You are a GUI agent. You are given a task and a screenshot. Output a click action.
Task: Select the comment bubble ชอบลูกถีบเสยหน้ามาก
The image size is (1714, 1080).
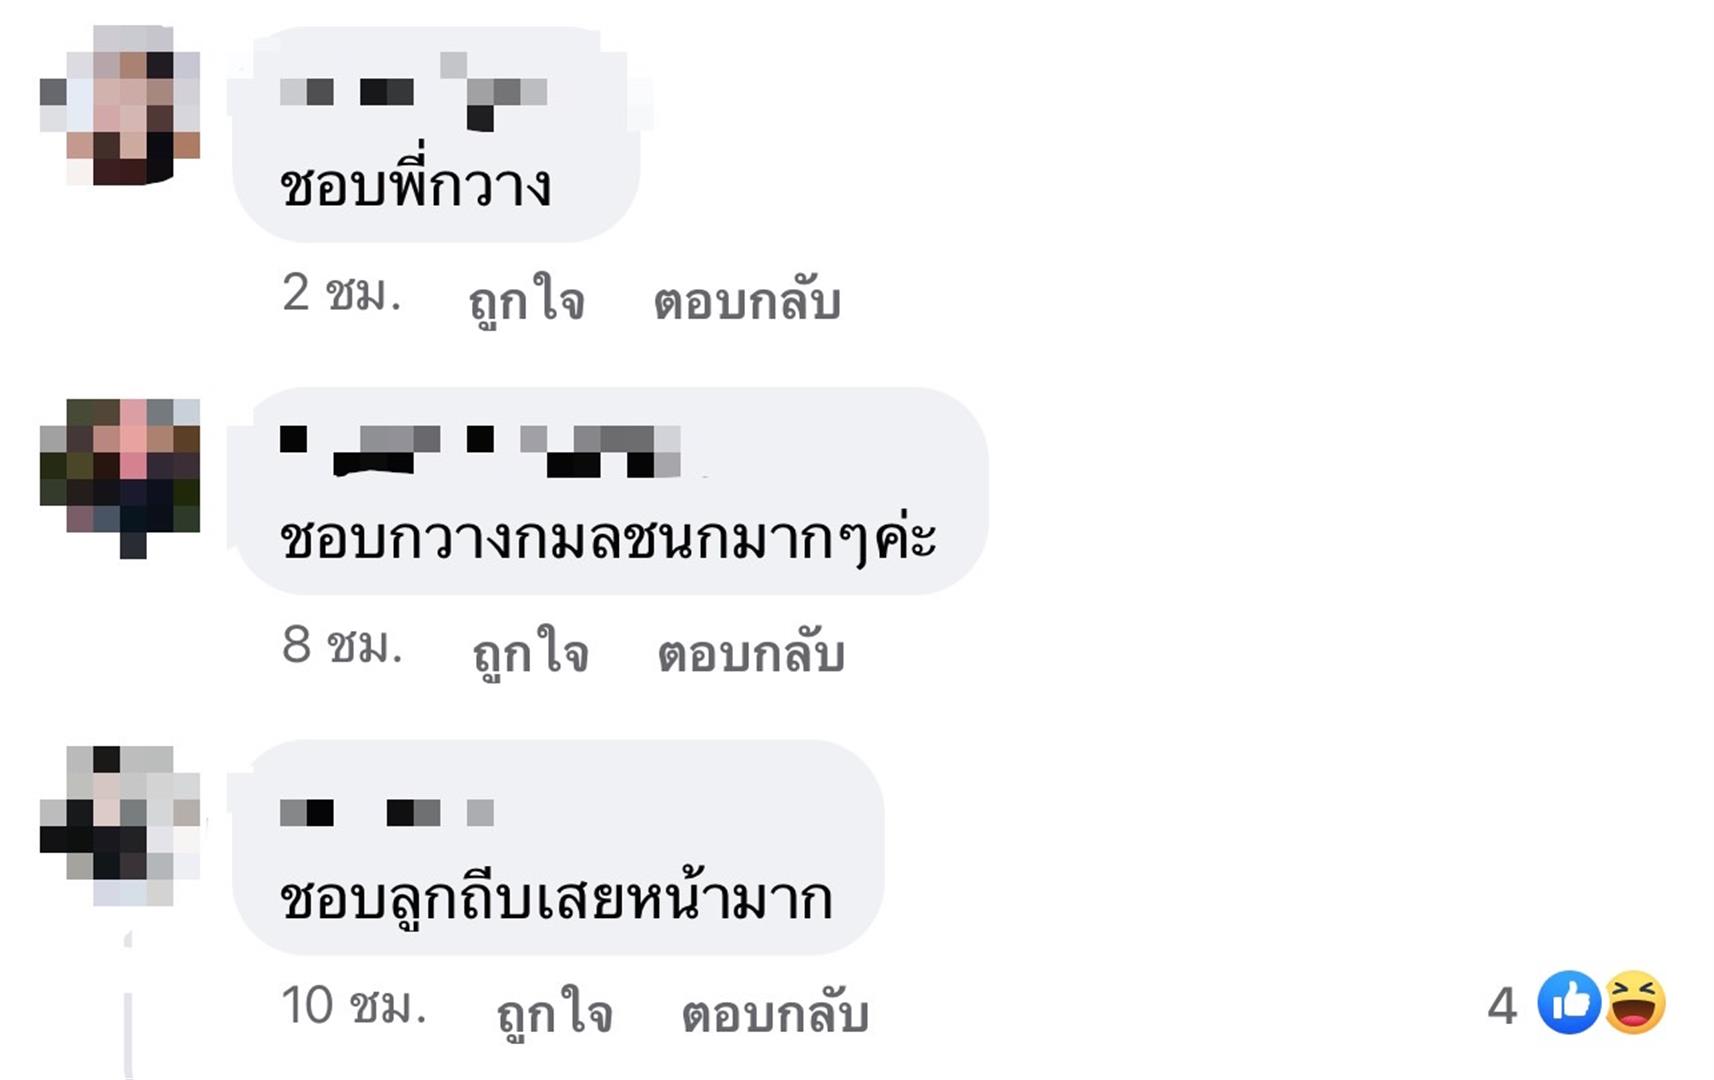(558, 848)
